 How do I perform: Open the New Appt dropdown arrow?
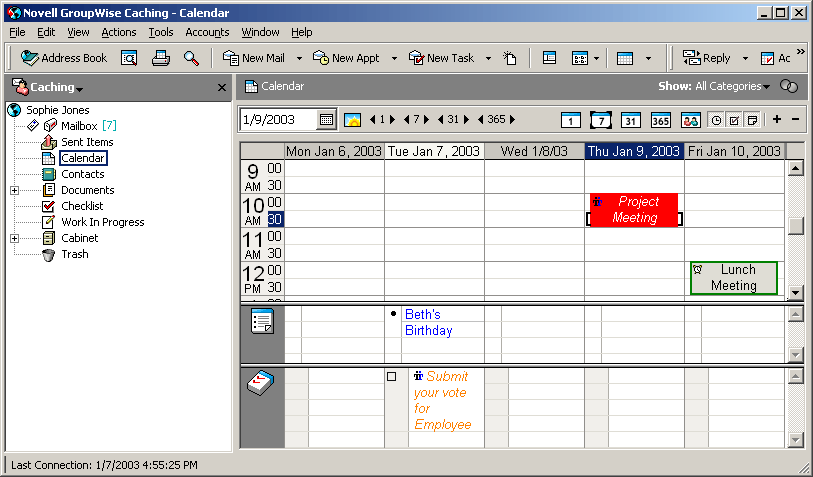click(394, 59)
